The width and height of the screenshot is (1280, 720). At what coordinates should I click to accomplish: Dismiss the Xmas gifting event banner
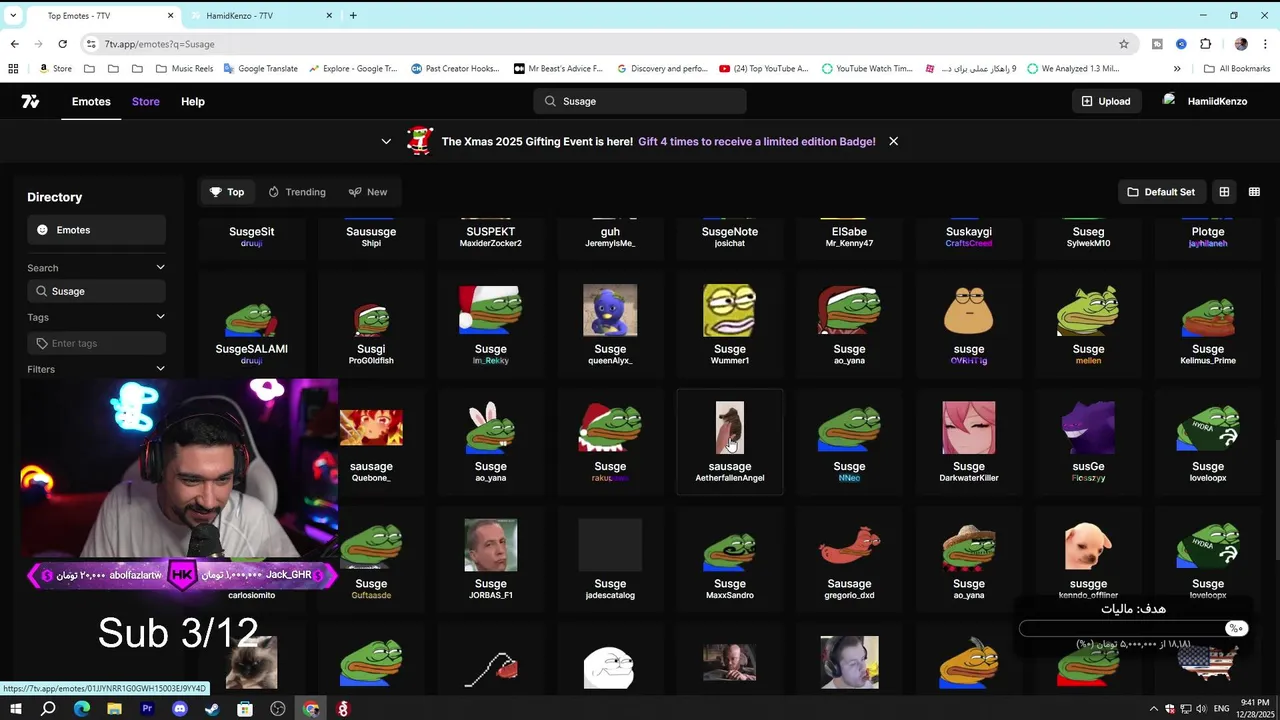pyautogui.click(x=893, y=141)
